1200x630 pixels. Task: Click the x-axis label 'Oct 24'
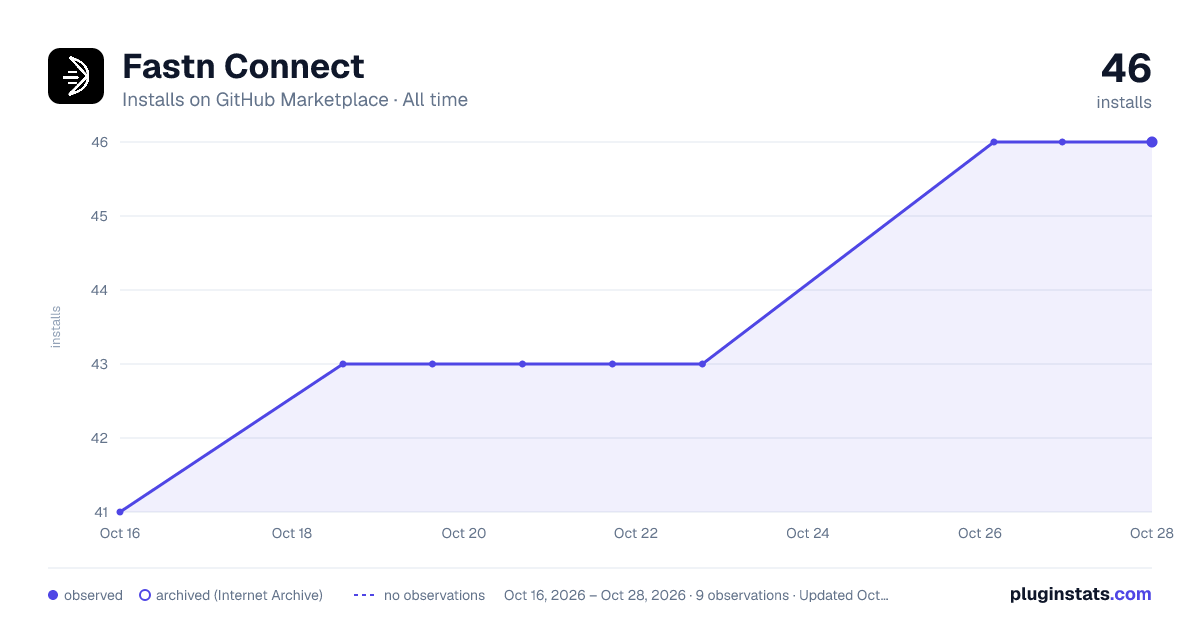pos(808,533)
